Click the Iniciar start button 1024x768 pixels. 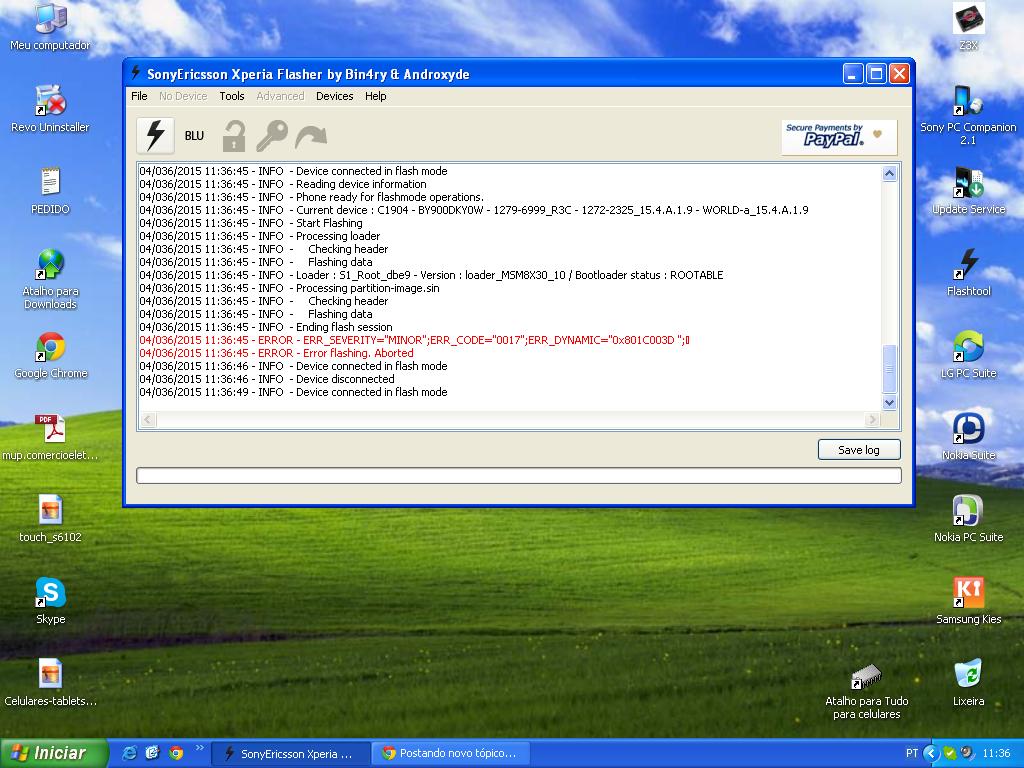[54, 753]
